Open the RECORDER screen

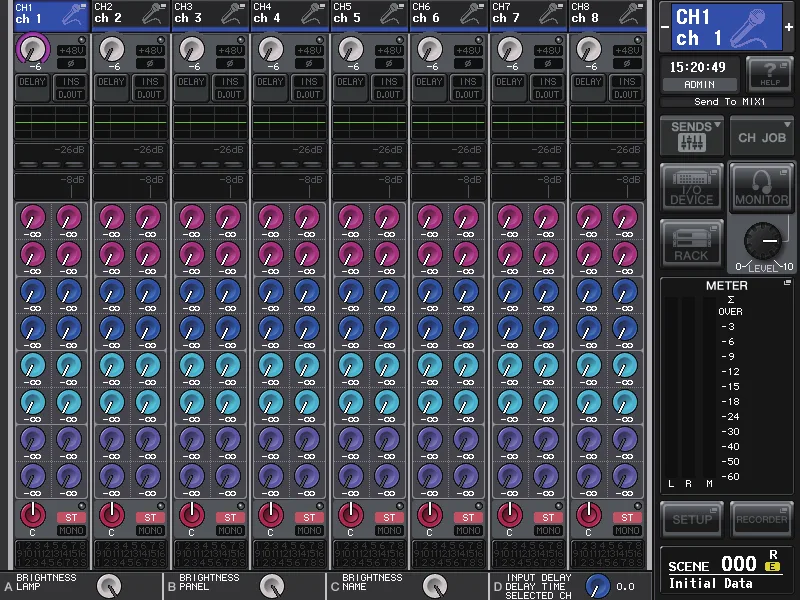tap(761, 519)
